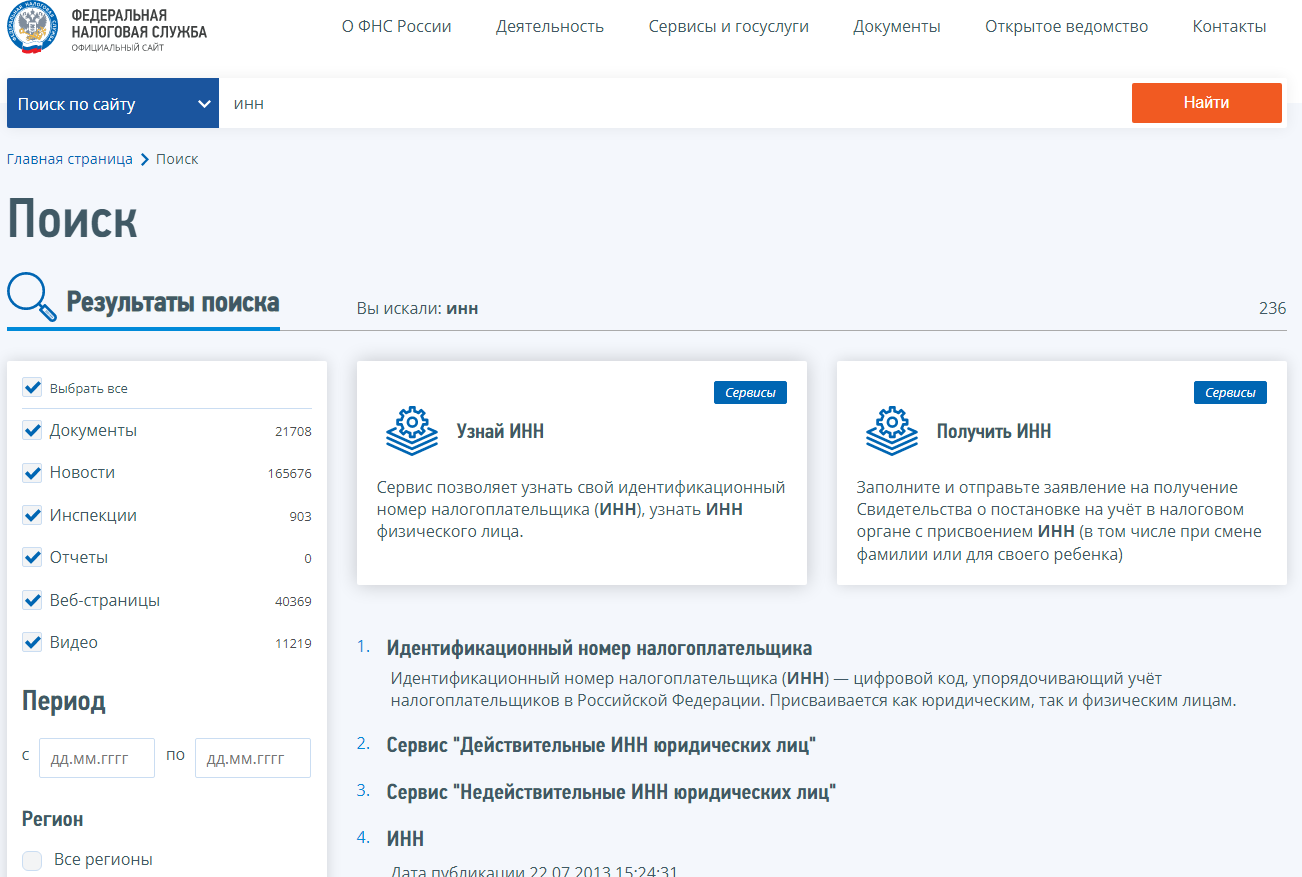Uncheck the Выбрать все checkbox

[x=32, y=388]
